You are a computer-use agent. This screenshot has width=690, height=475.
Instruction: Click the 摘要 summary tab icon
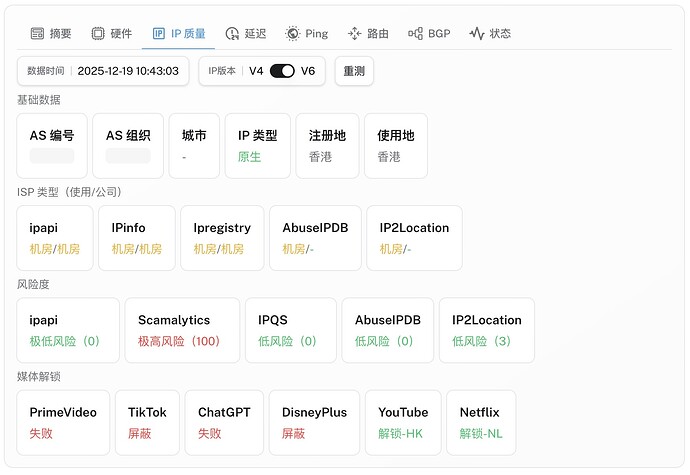[37, 33]
